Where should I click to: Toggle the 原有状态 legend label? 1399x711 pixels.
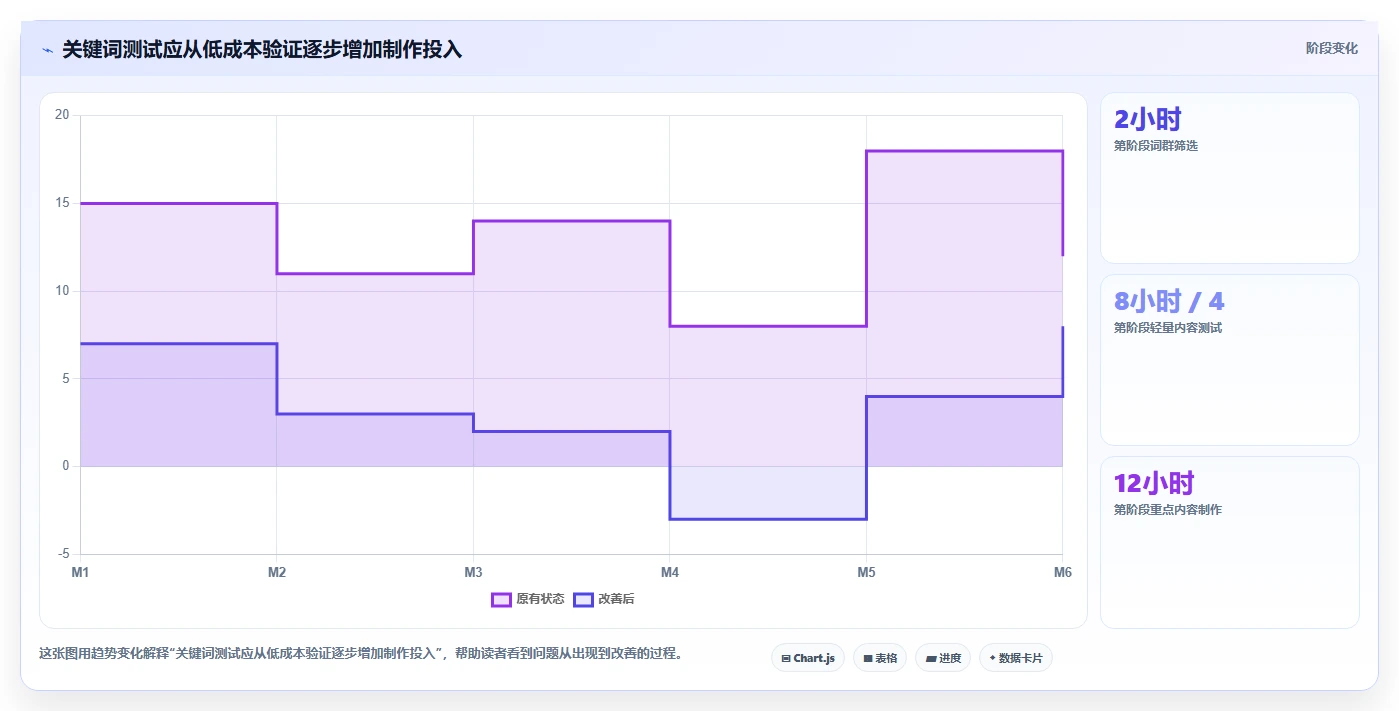pos(540,599)
